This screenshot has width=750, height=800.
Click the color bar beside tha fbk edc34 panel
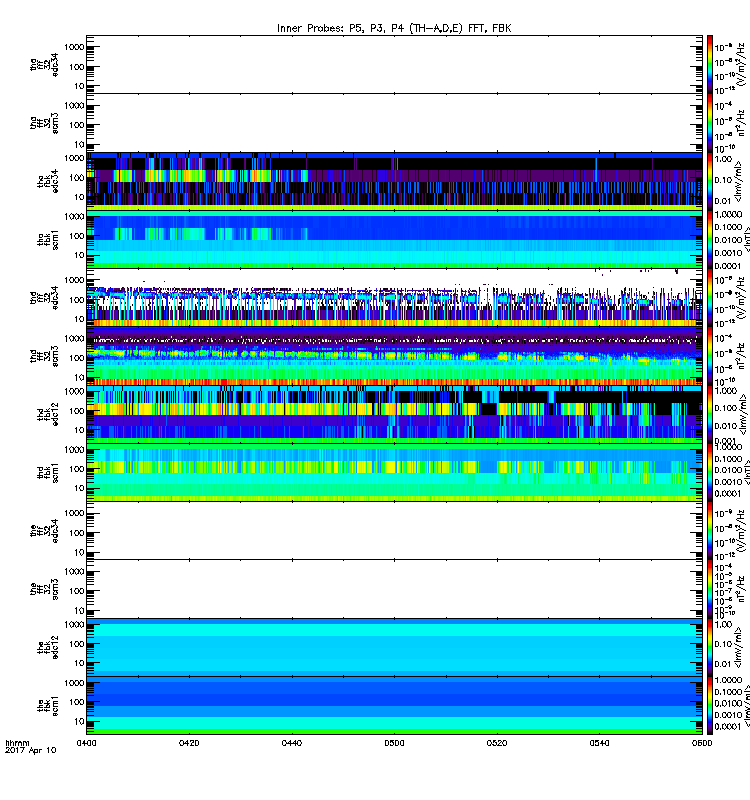pyautogui.click(x=710, y=181)
